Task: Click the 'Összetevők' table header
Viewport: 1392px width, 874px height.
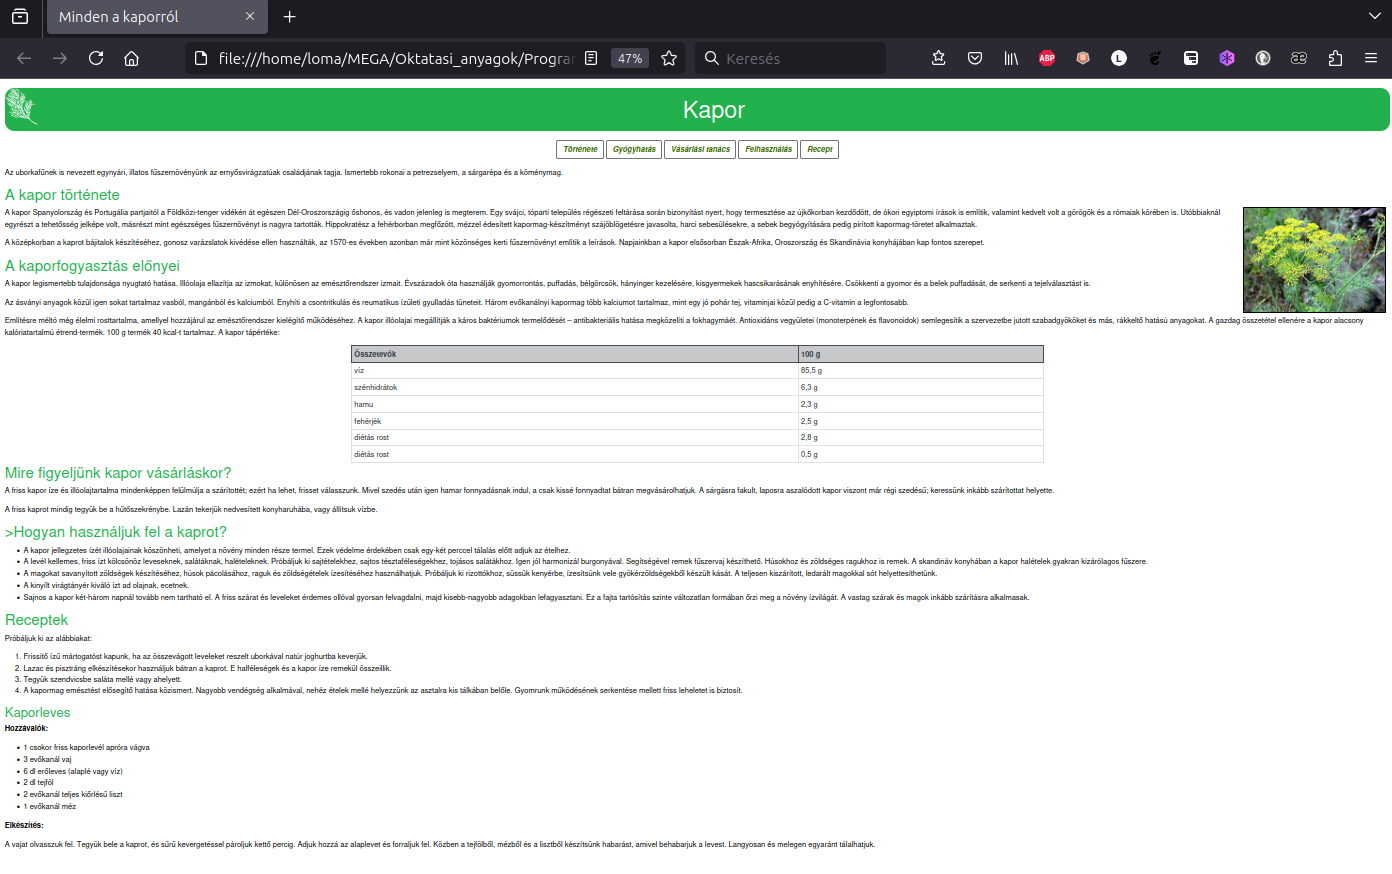Action: (575, 354)
